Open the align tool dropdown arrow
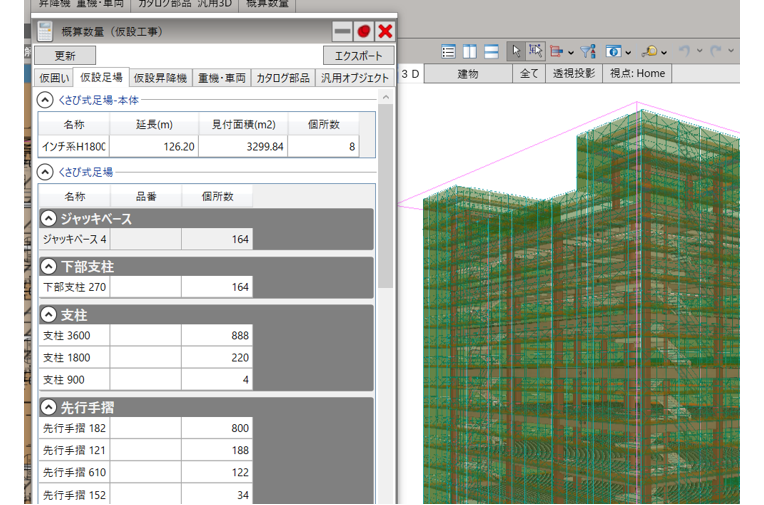 coord(570,52)
